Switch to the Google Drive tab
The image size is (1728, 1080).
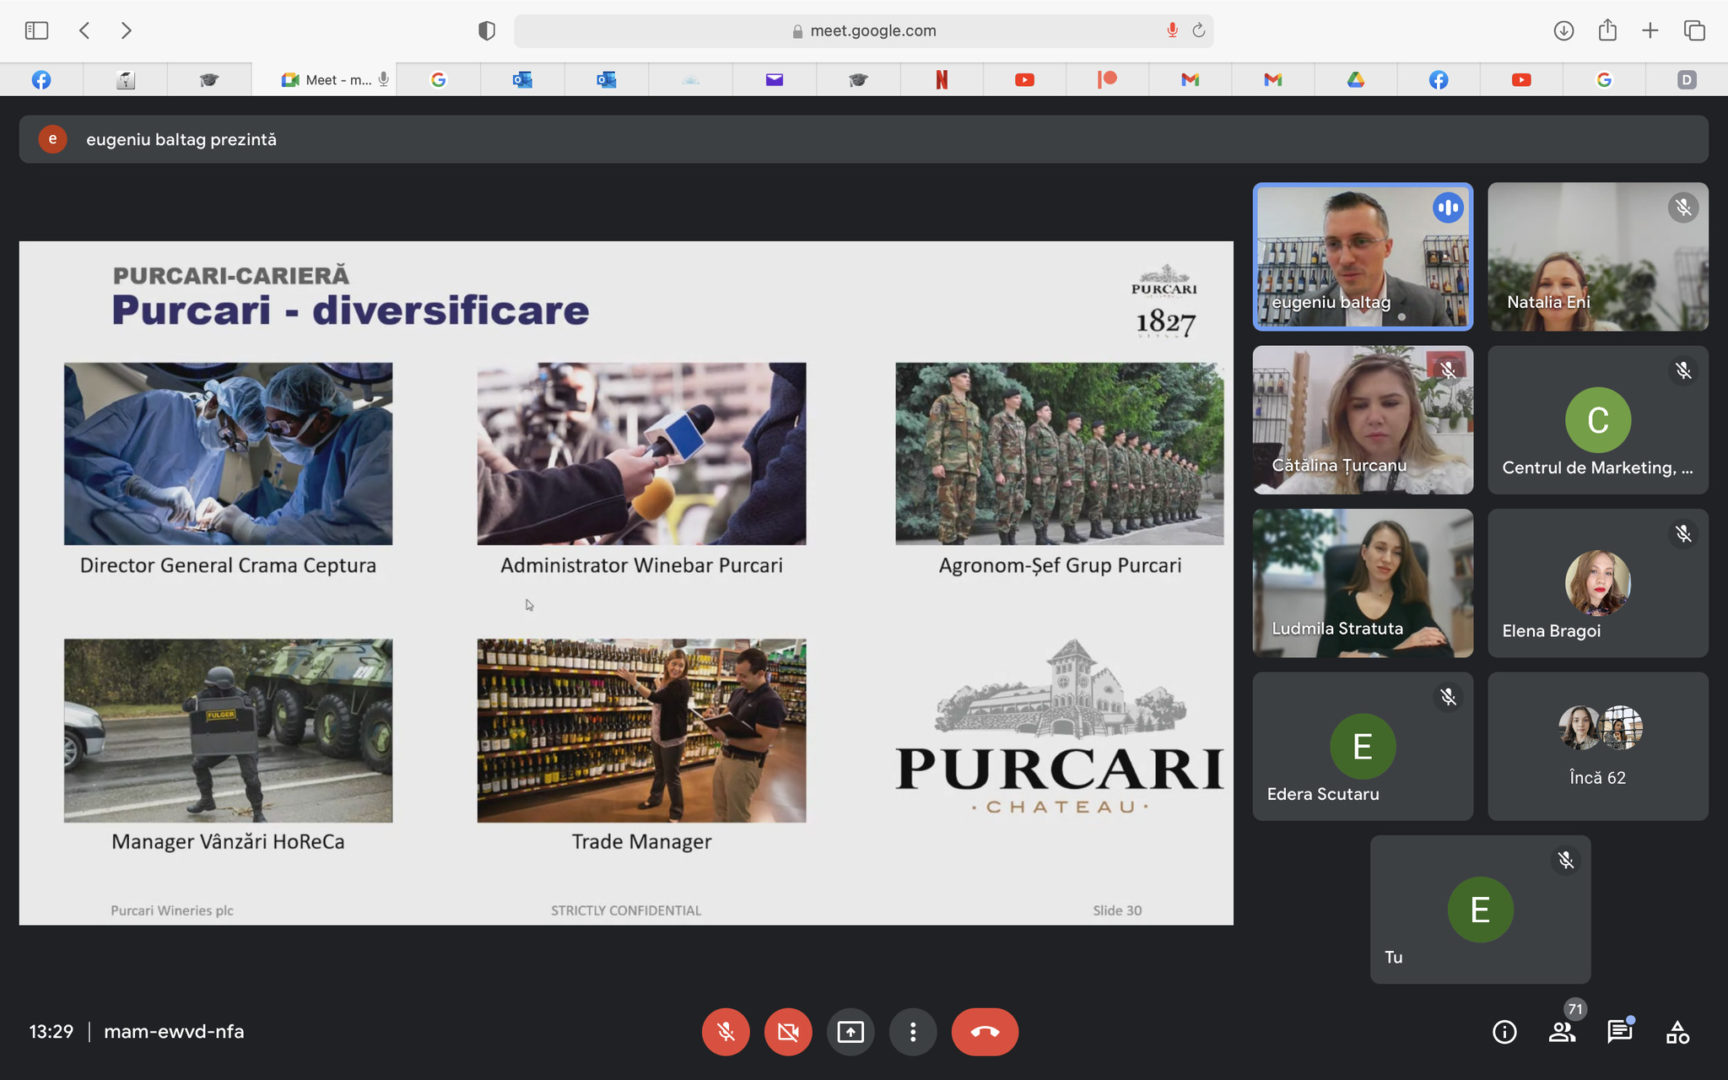pyautogui.click(x=1355, y=80)
